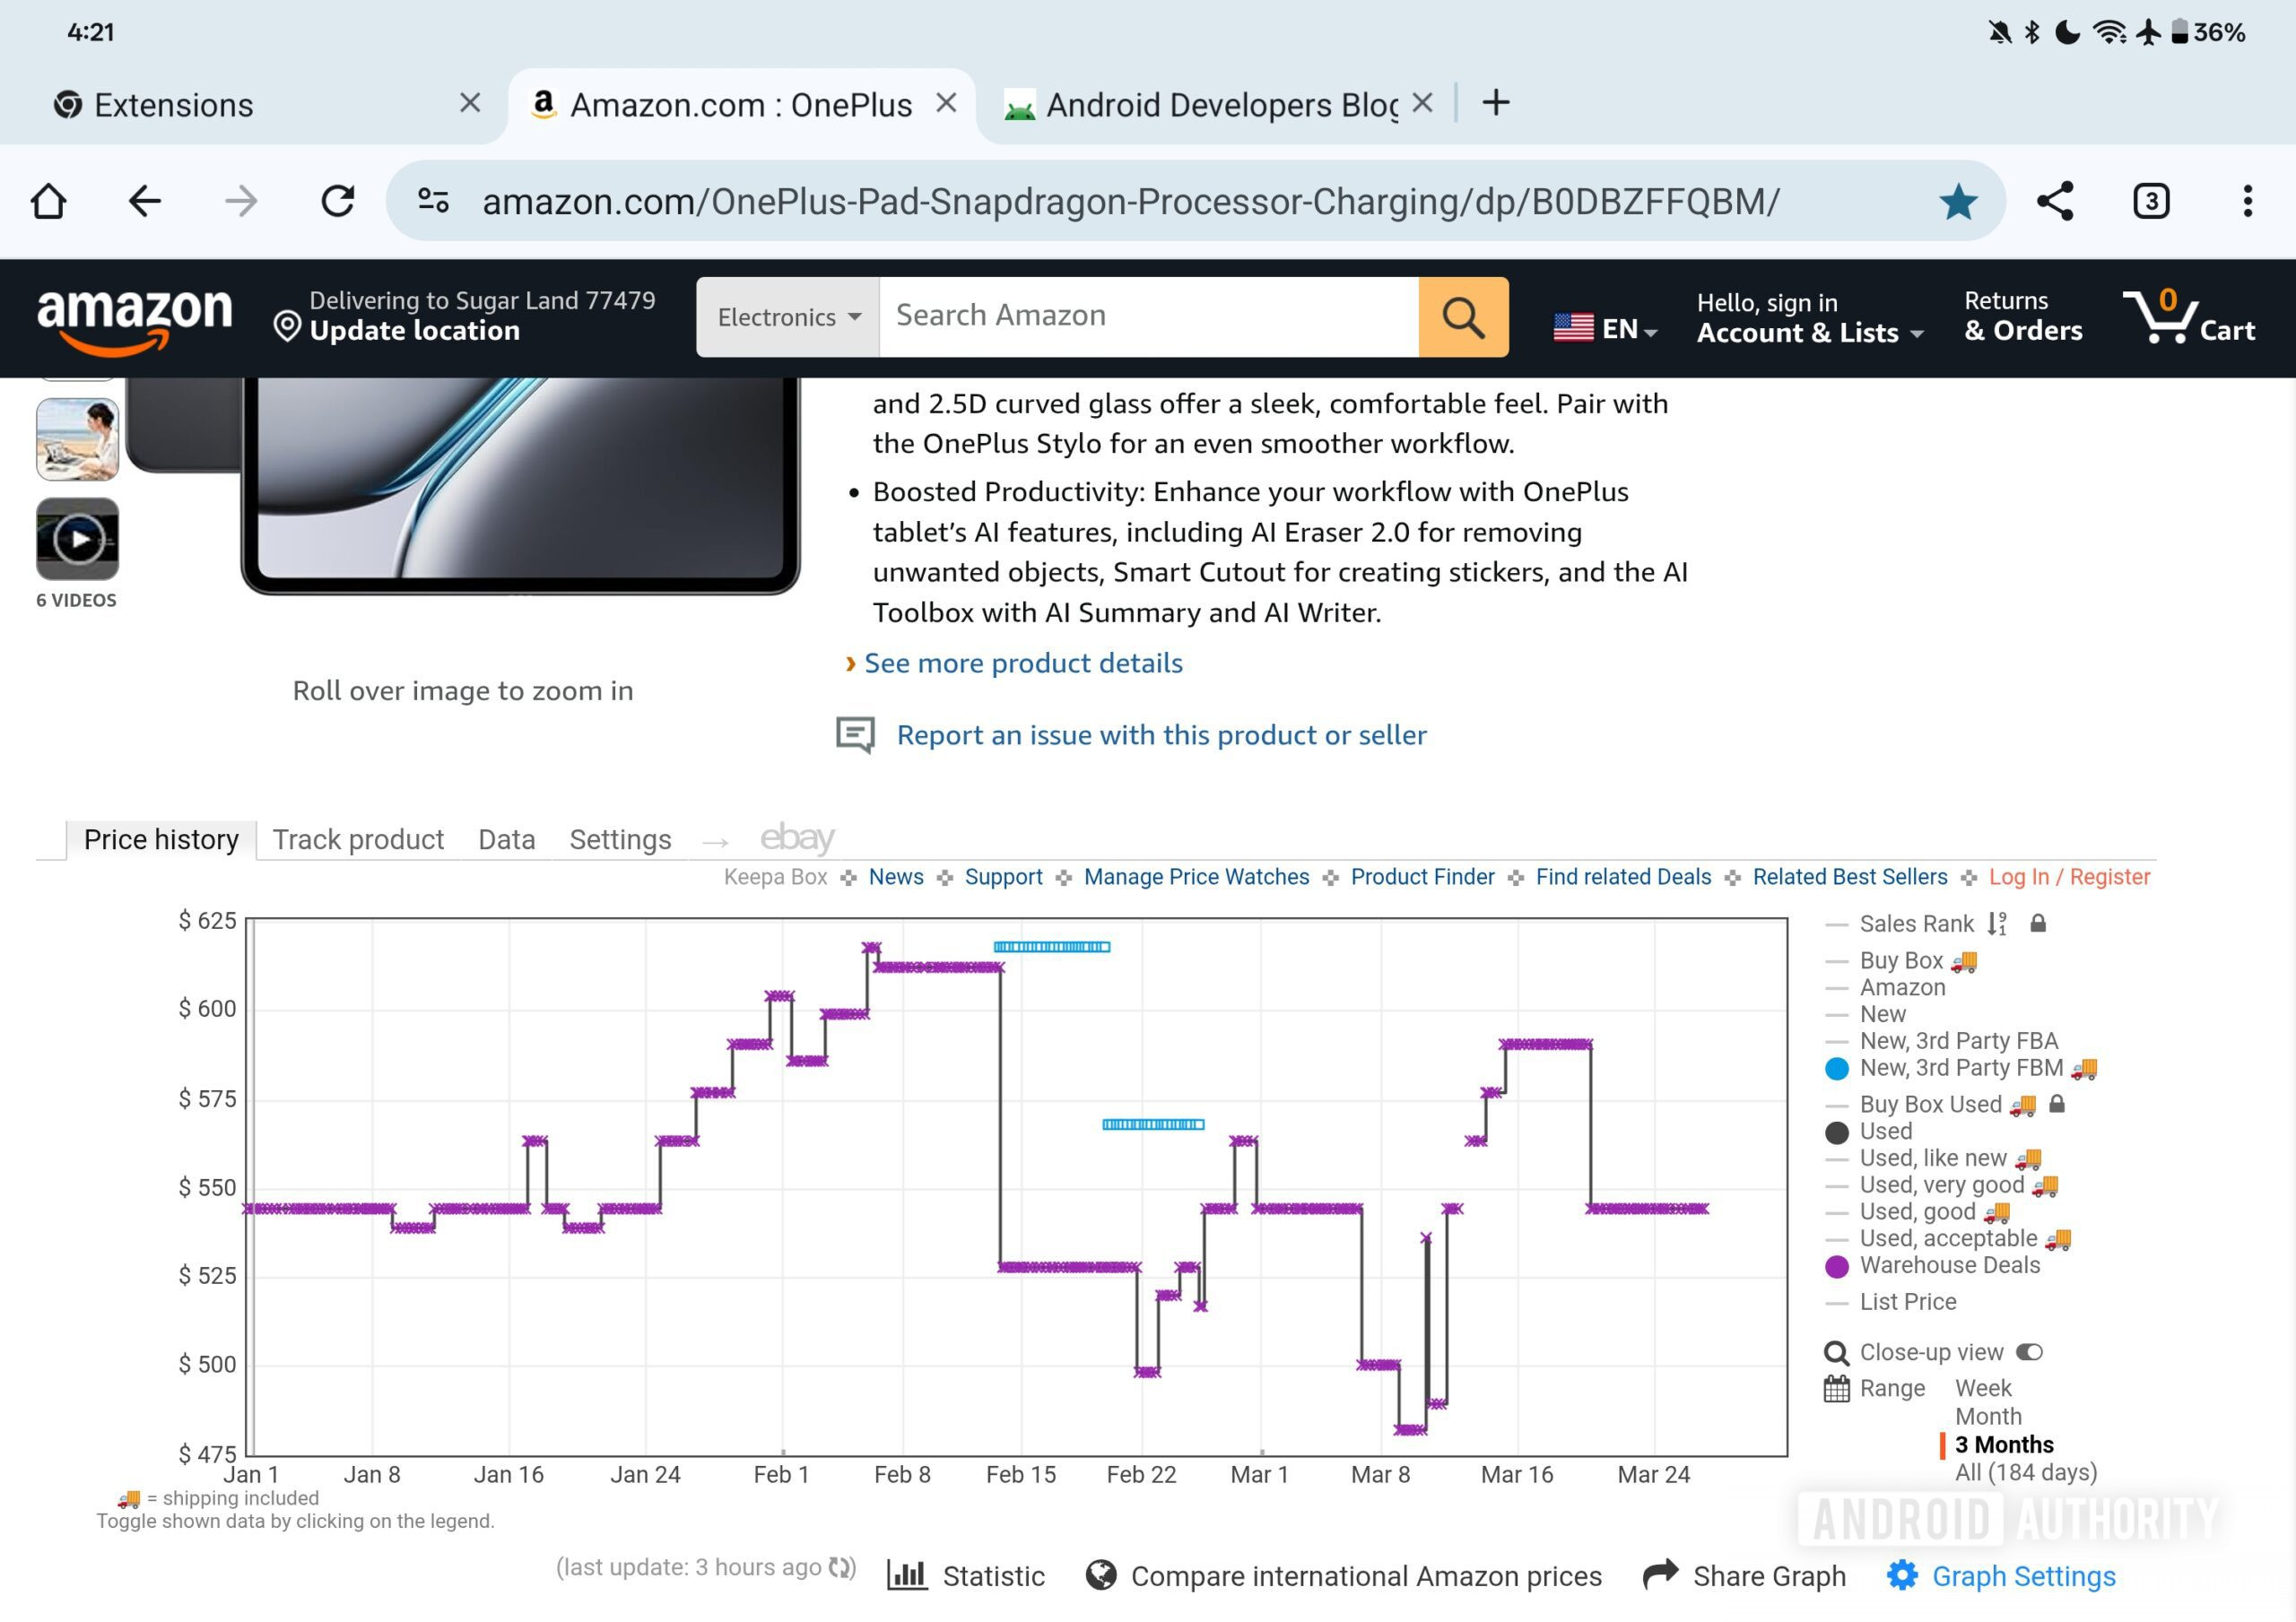The height and width of the screenshot is (1622, 2296).
Task: Toggle Warehouse Deals series in legend
Action: click(1948, 1265)
